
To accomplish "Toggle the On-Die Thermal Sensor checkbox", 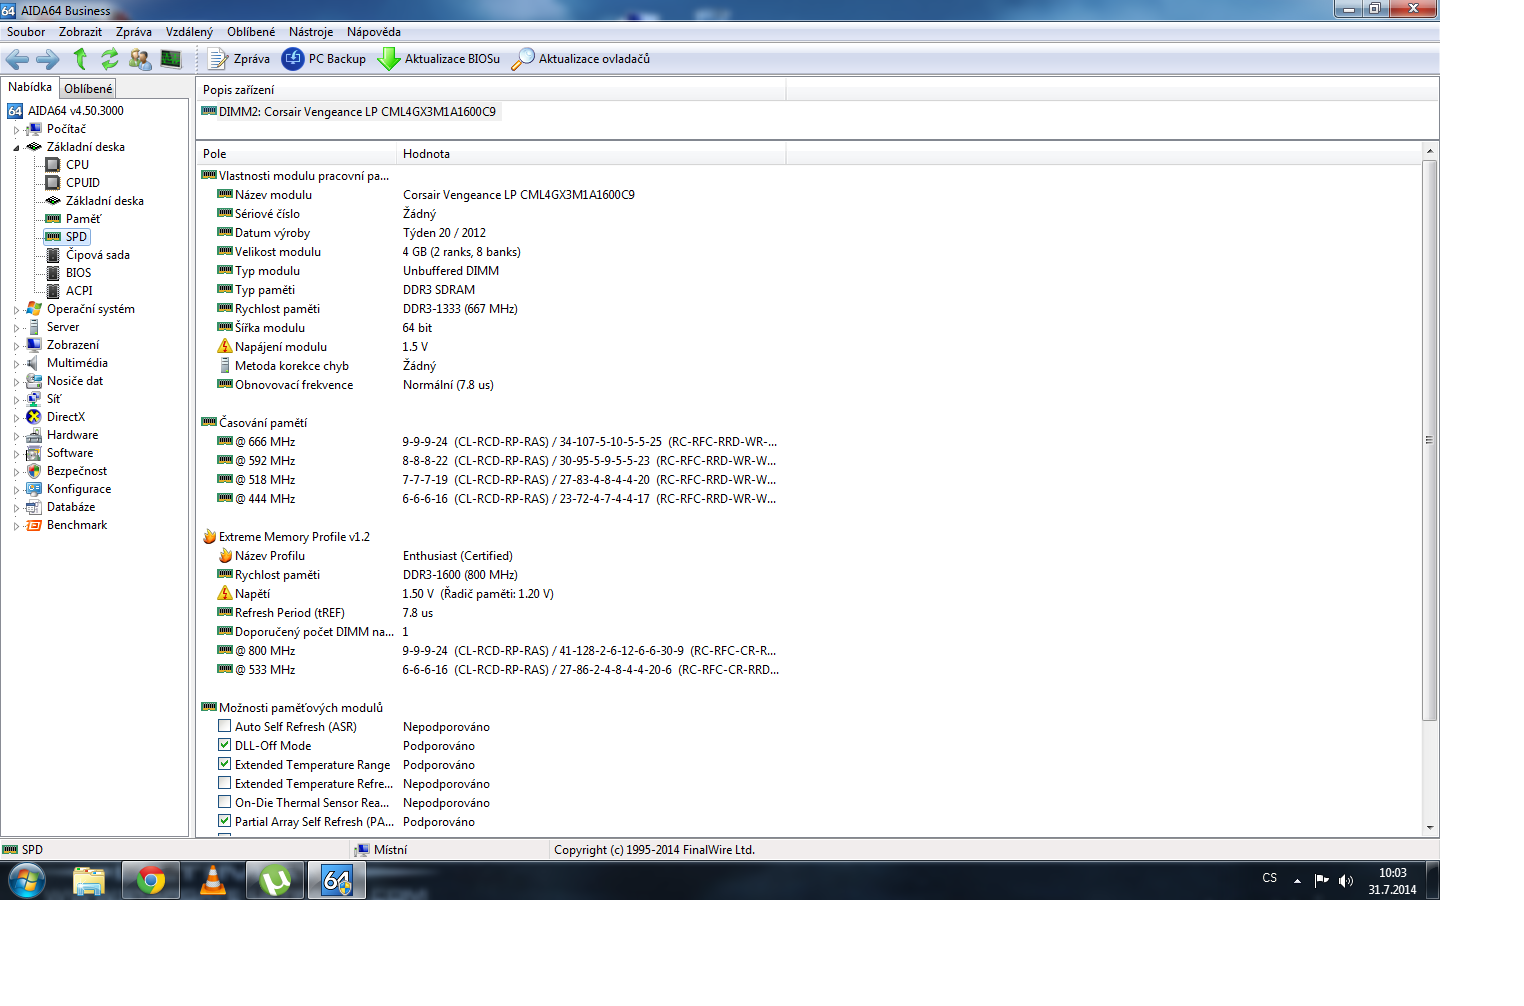I will click(x=225, y=803).
